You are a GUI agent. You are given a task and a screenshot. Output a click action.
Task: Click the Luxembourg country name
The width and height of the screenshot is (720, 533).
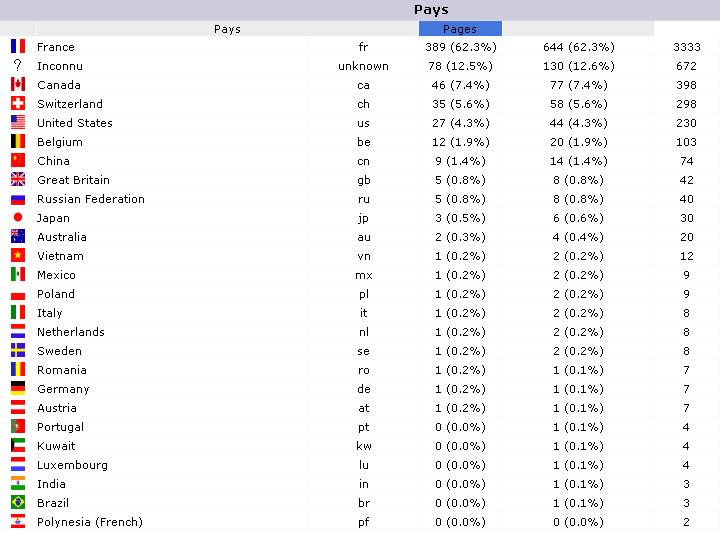73,465
